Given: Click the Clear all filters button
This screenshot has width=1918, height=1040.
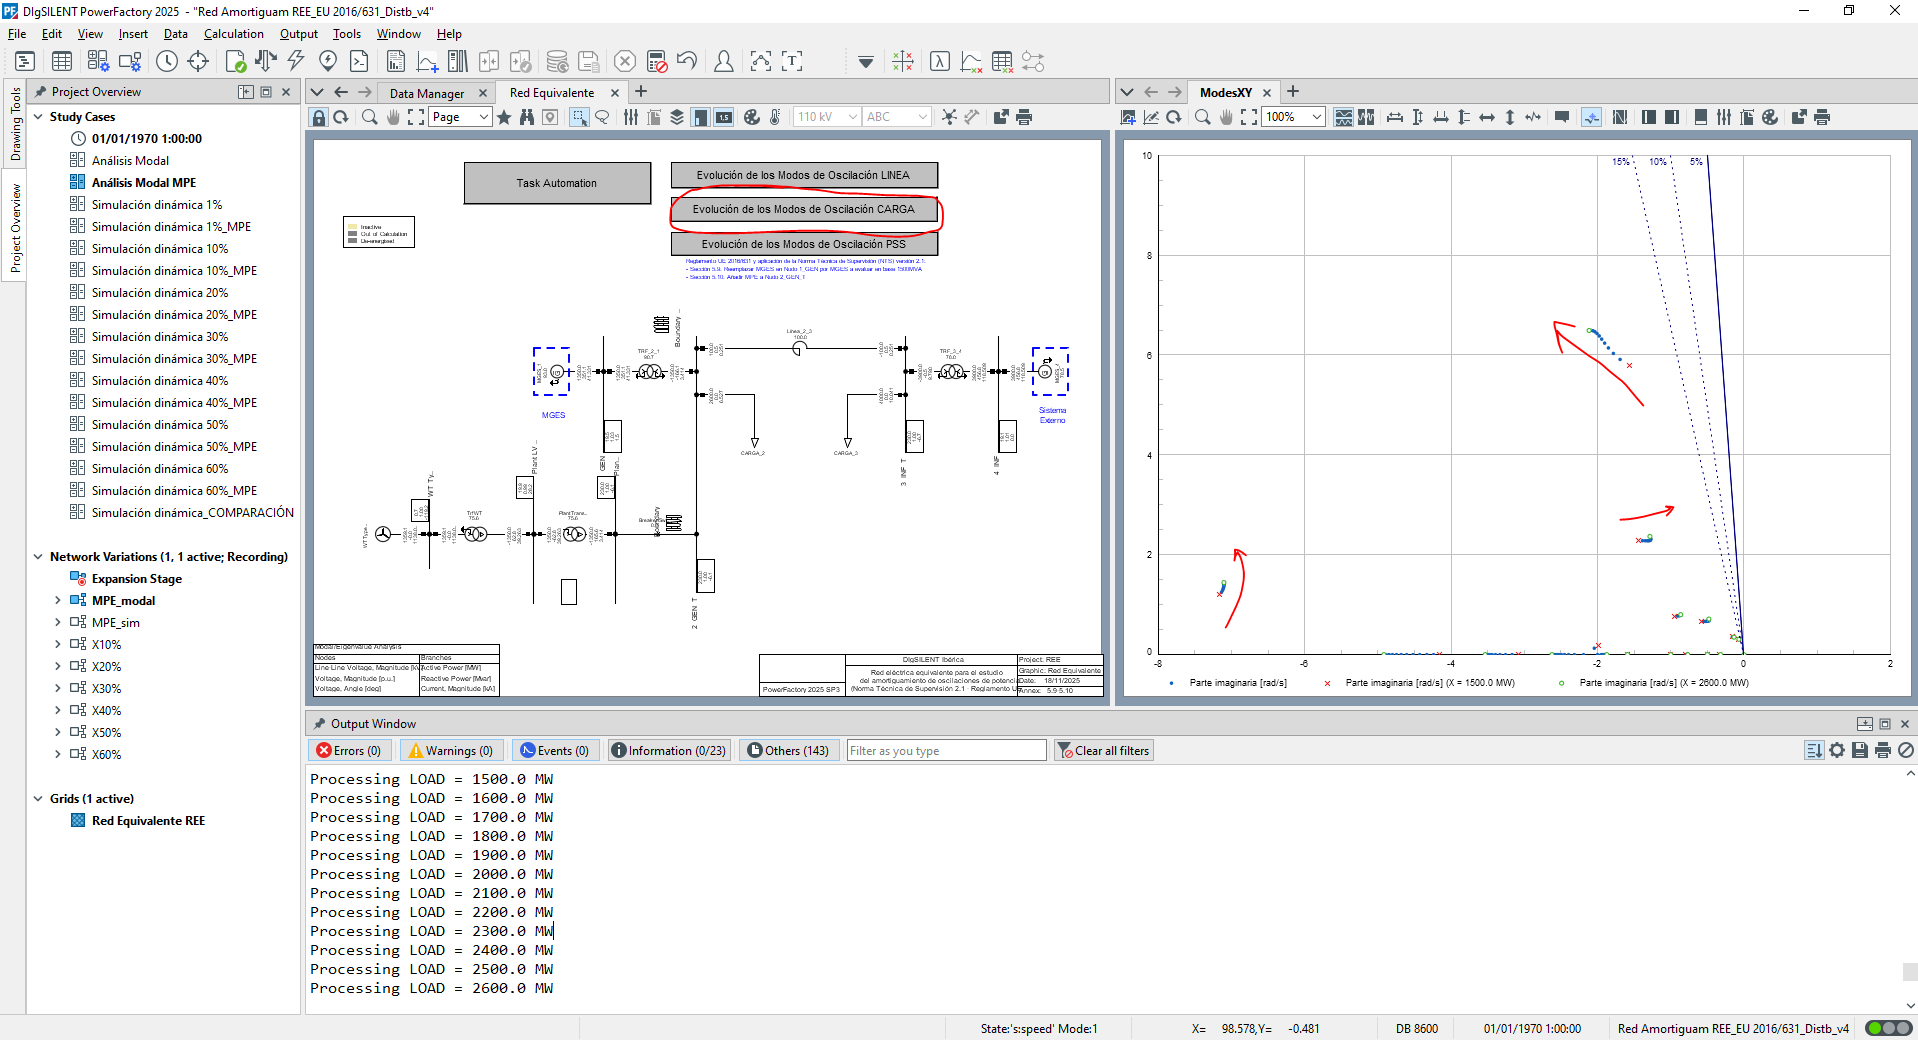Looking at the screenshot, I should pos(1104,750).
